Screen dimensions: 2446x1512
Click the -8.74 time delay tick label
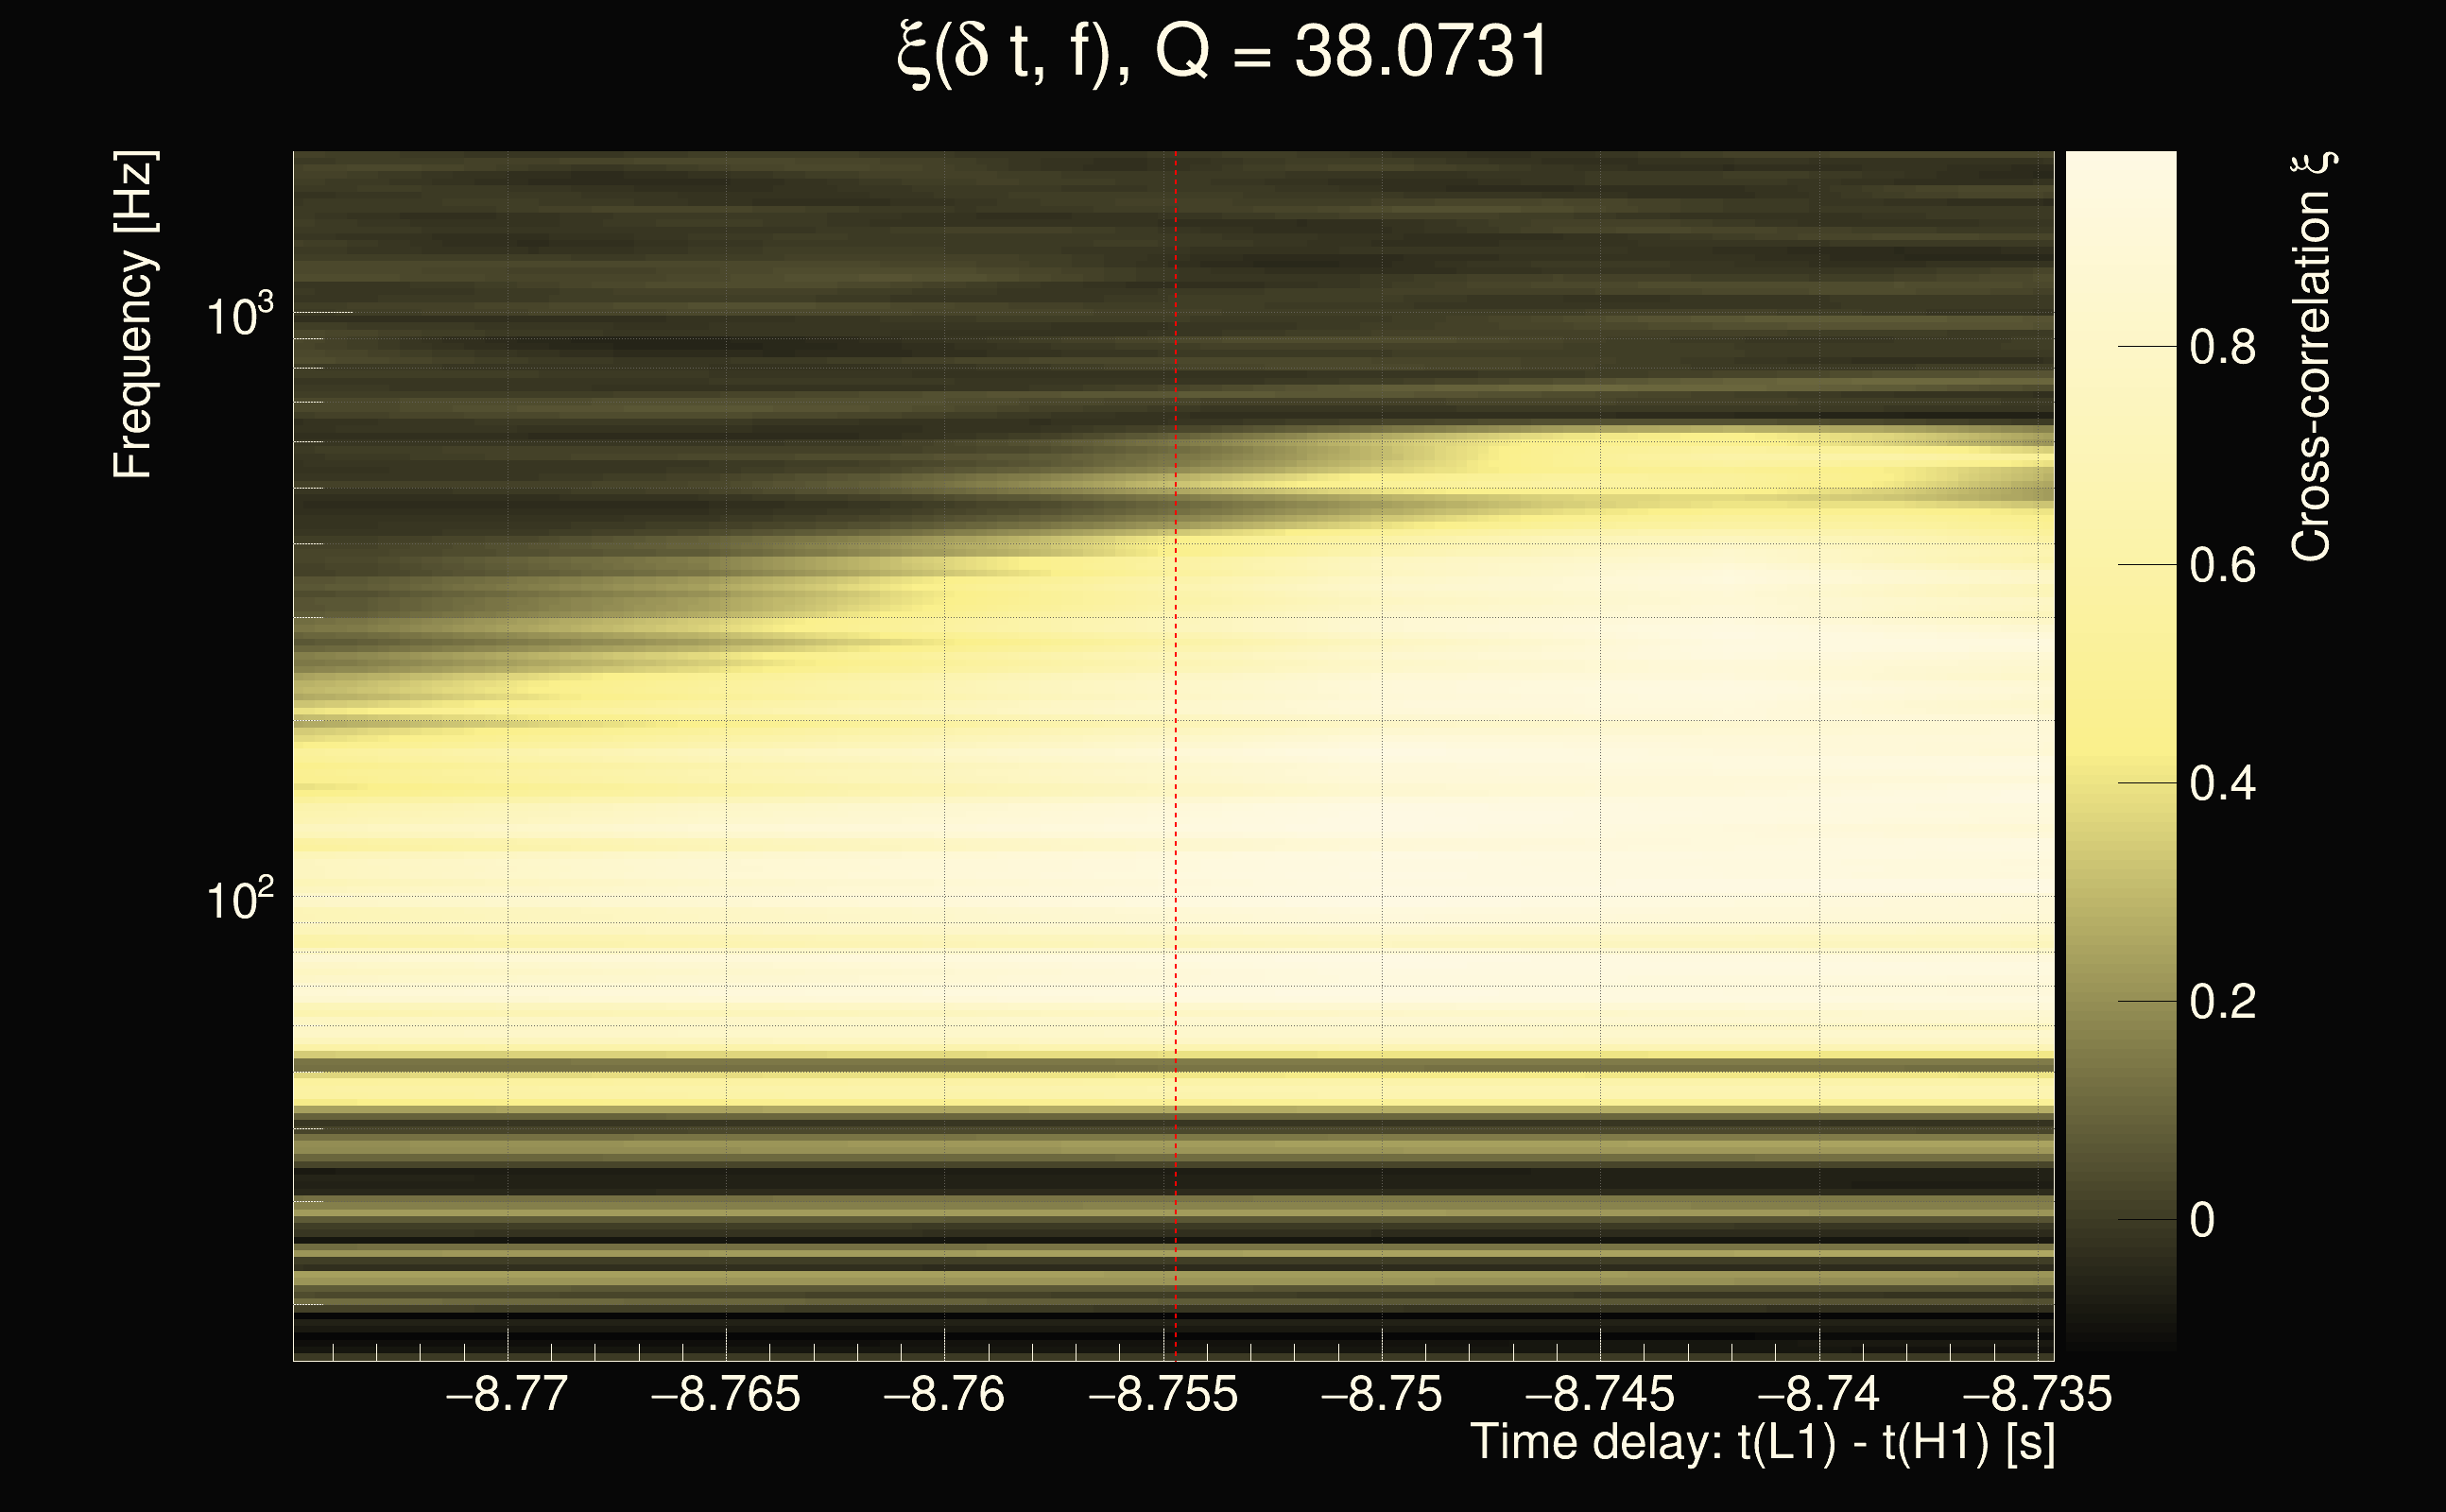click(1819, 1394)
